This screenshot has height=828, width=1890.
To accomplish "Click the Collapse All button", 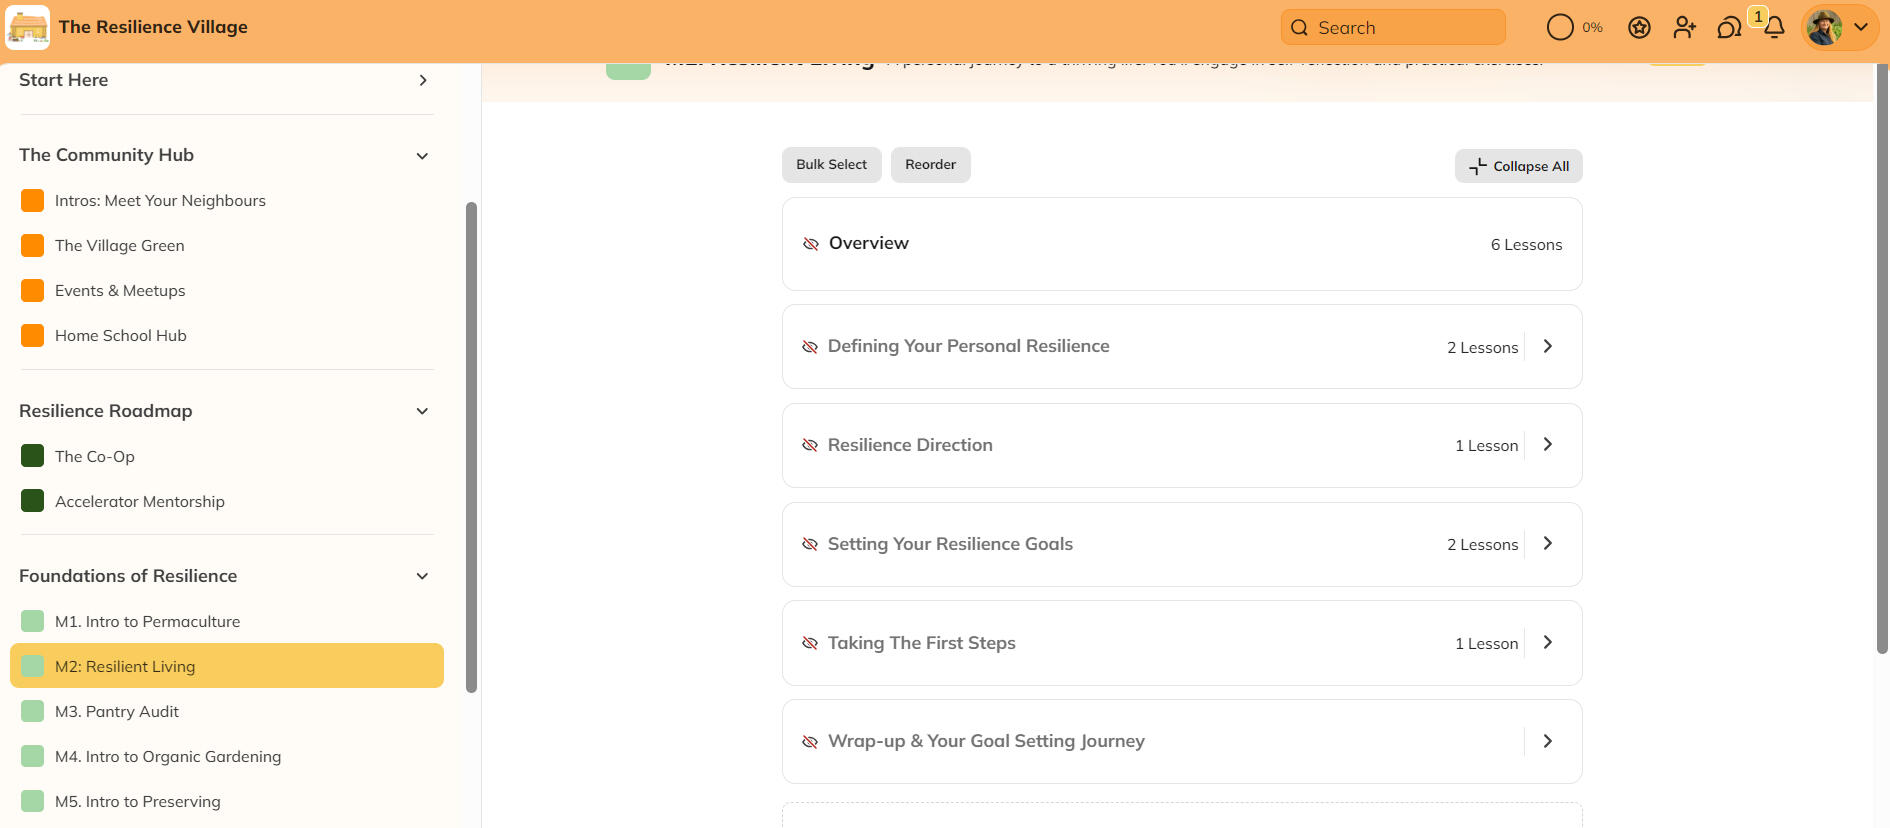I will pos(1518,166).
